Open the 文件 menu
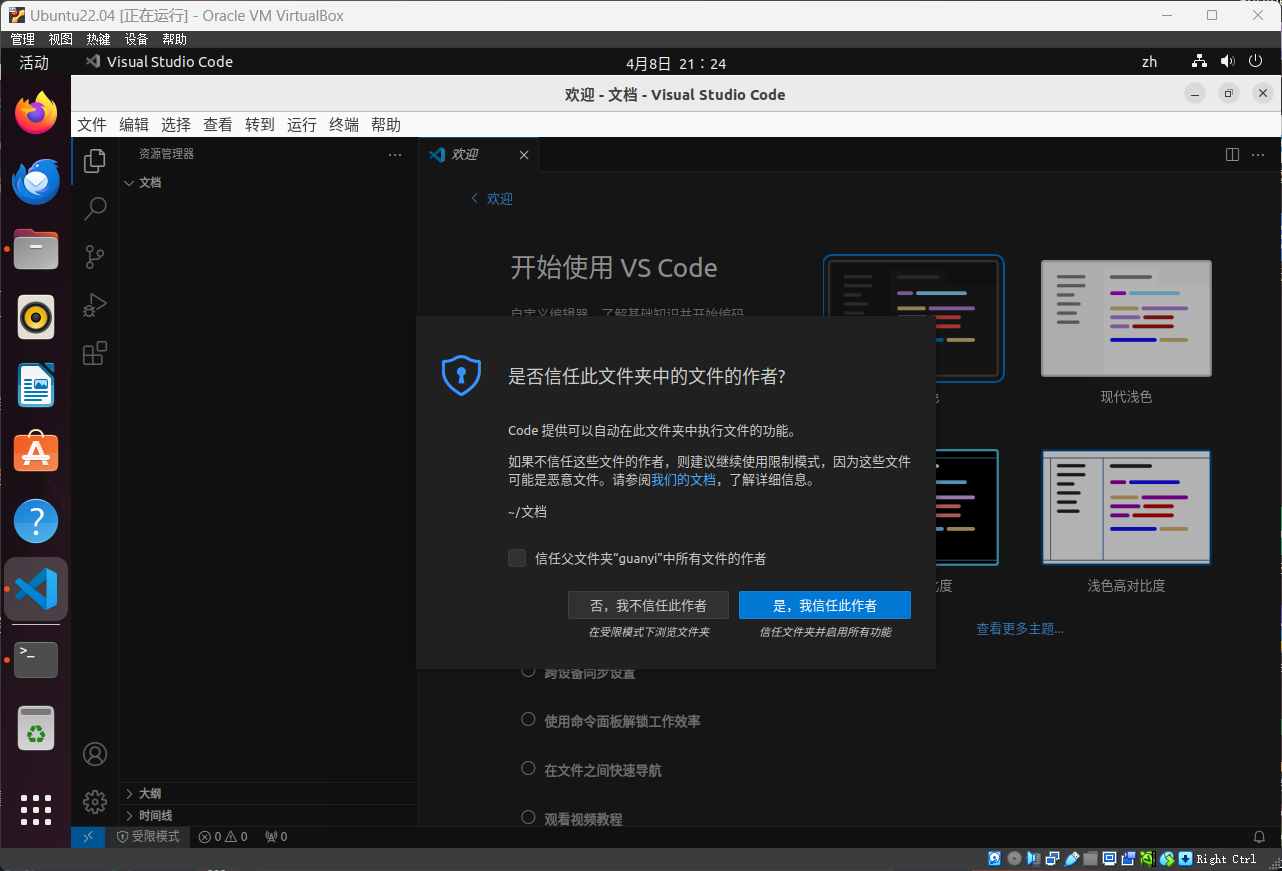Image resolution: width=1282 pixels, height=871 pixels. click(x=91, y=124)
